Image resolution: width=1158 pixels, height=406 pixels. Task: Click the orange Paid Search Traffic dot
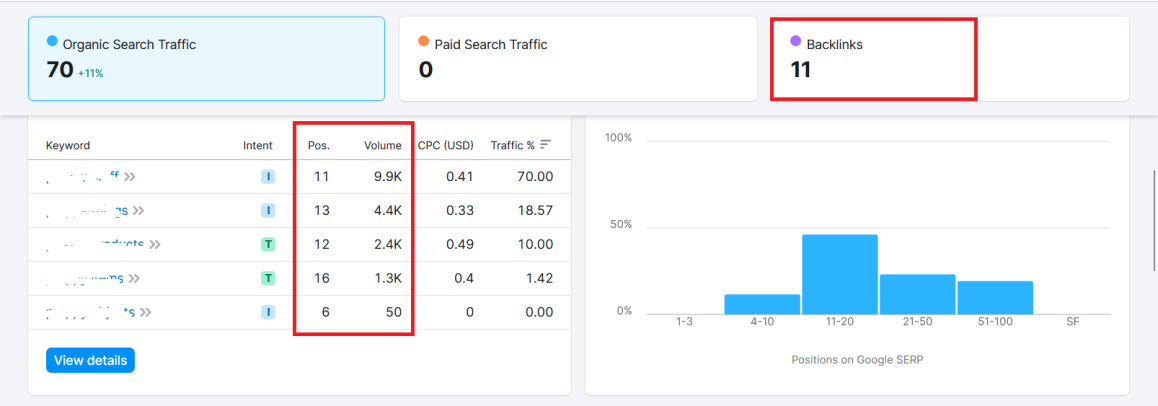(423, 41)
